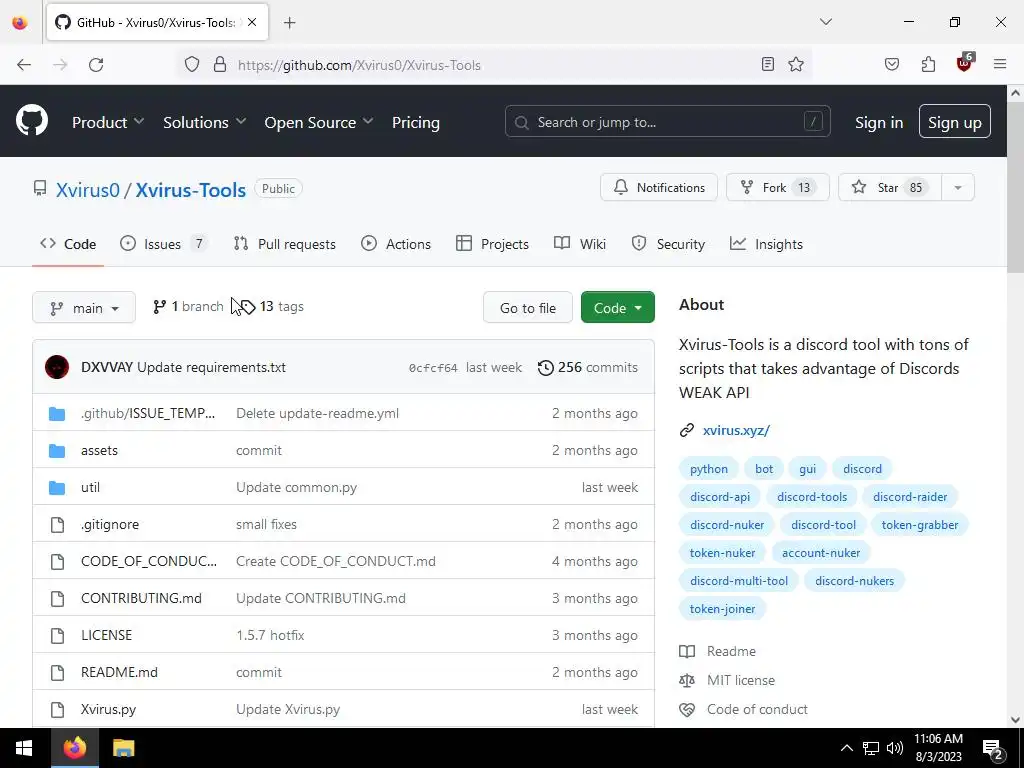
Task: Click the token-grabber topic tag
Action: pyautogui.click(x=920, y=524)
